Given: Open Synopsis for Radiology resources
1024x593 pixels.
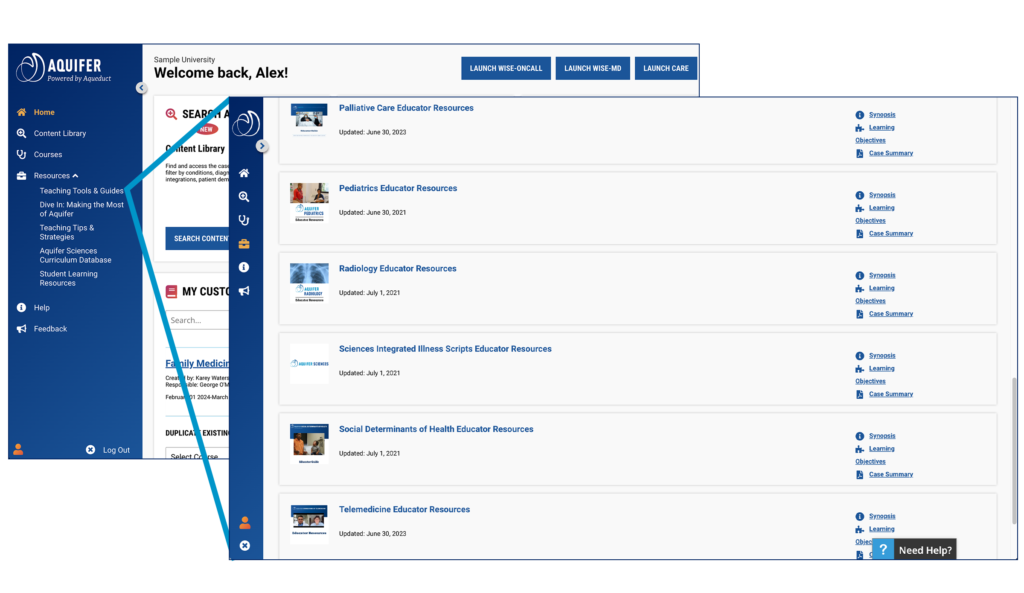Looking at the screenshot, I should (882, 276).
